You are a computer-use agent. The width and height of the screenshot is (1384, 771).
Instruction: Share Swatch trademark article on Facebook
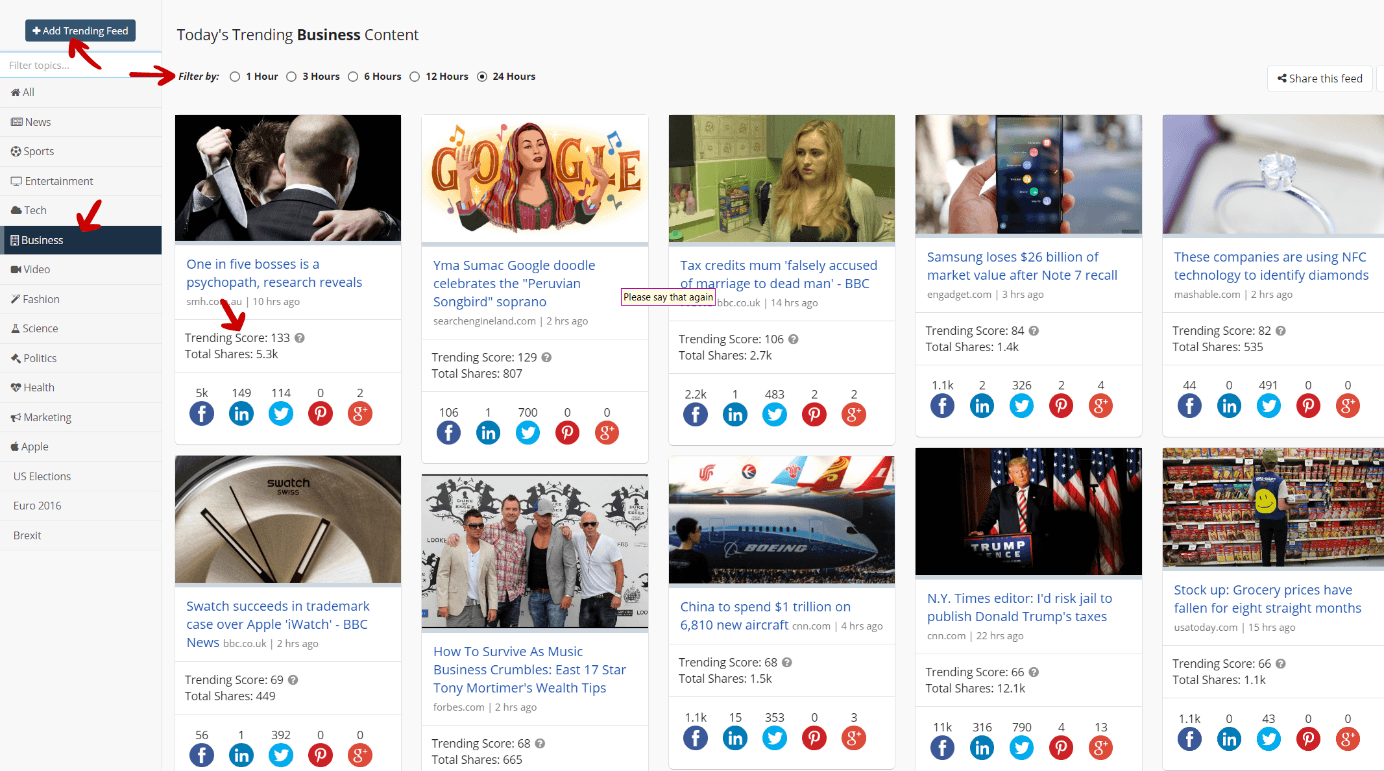click(x=202, y=755)
